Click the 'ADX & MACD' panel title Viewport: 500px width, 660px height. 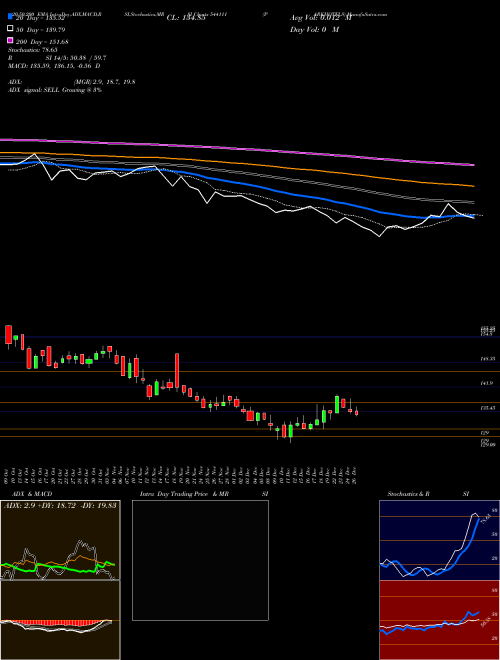(x=32, y=494)
